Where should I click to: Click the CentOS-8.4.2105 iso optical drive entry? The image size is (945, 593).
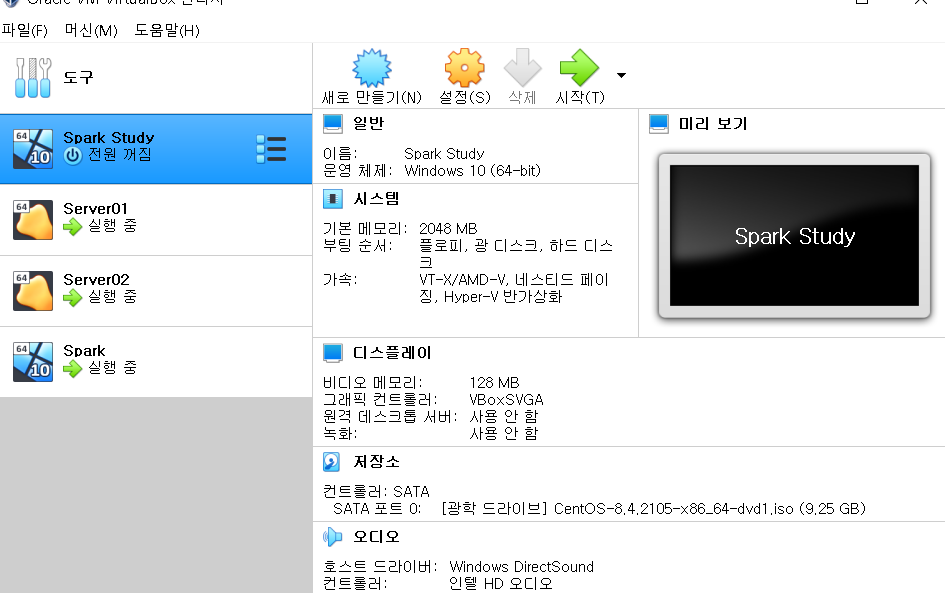[653, 509]
